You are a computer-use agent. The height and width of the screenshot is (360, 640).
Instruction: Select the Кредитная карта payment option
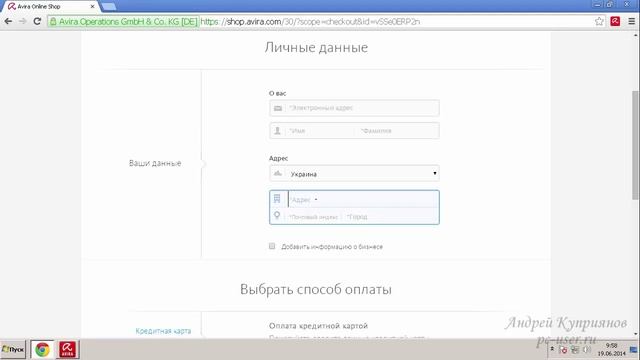(163, 331)
